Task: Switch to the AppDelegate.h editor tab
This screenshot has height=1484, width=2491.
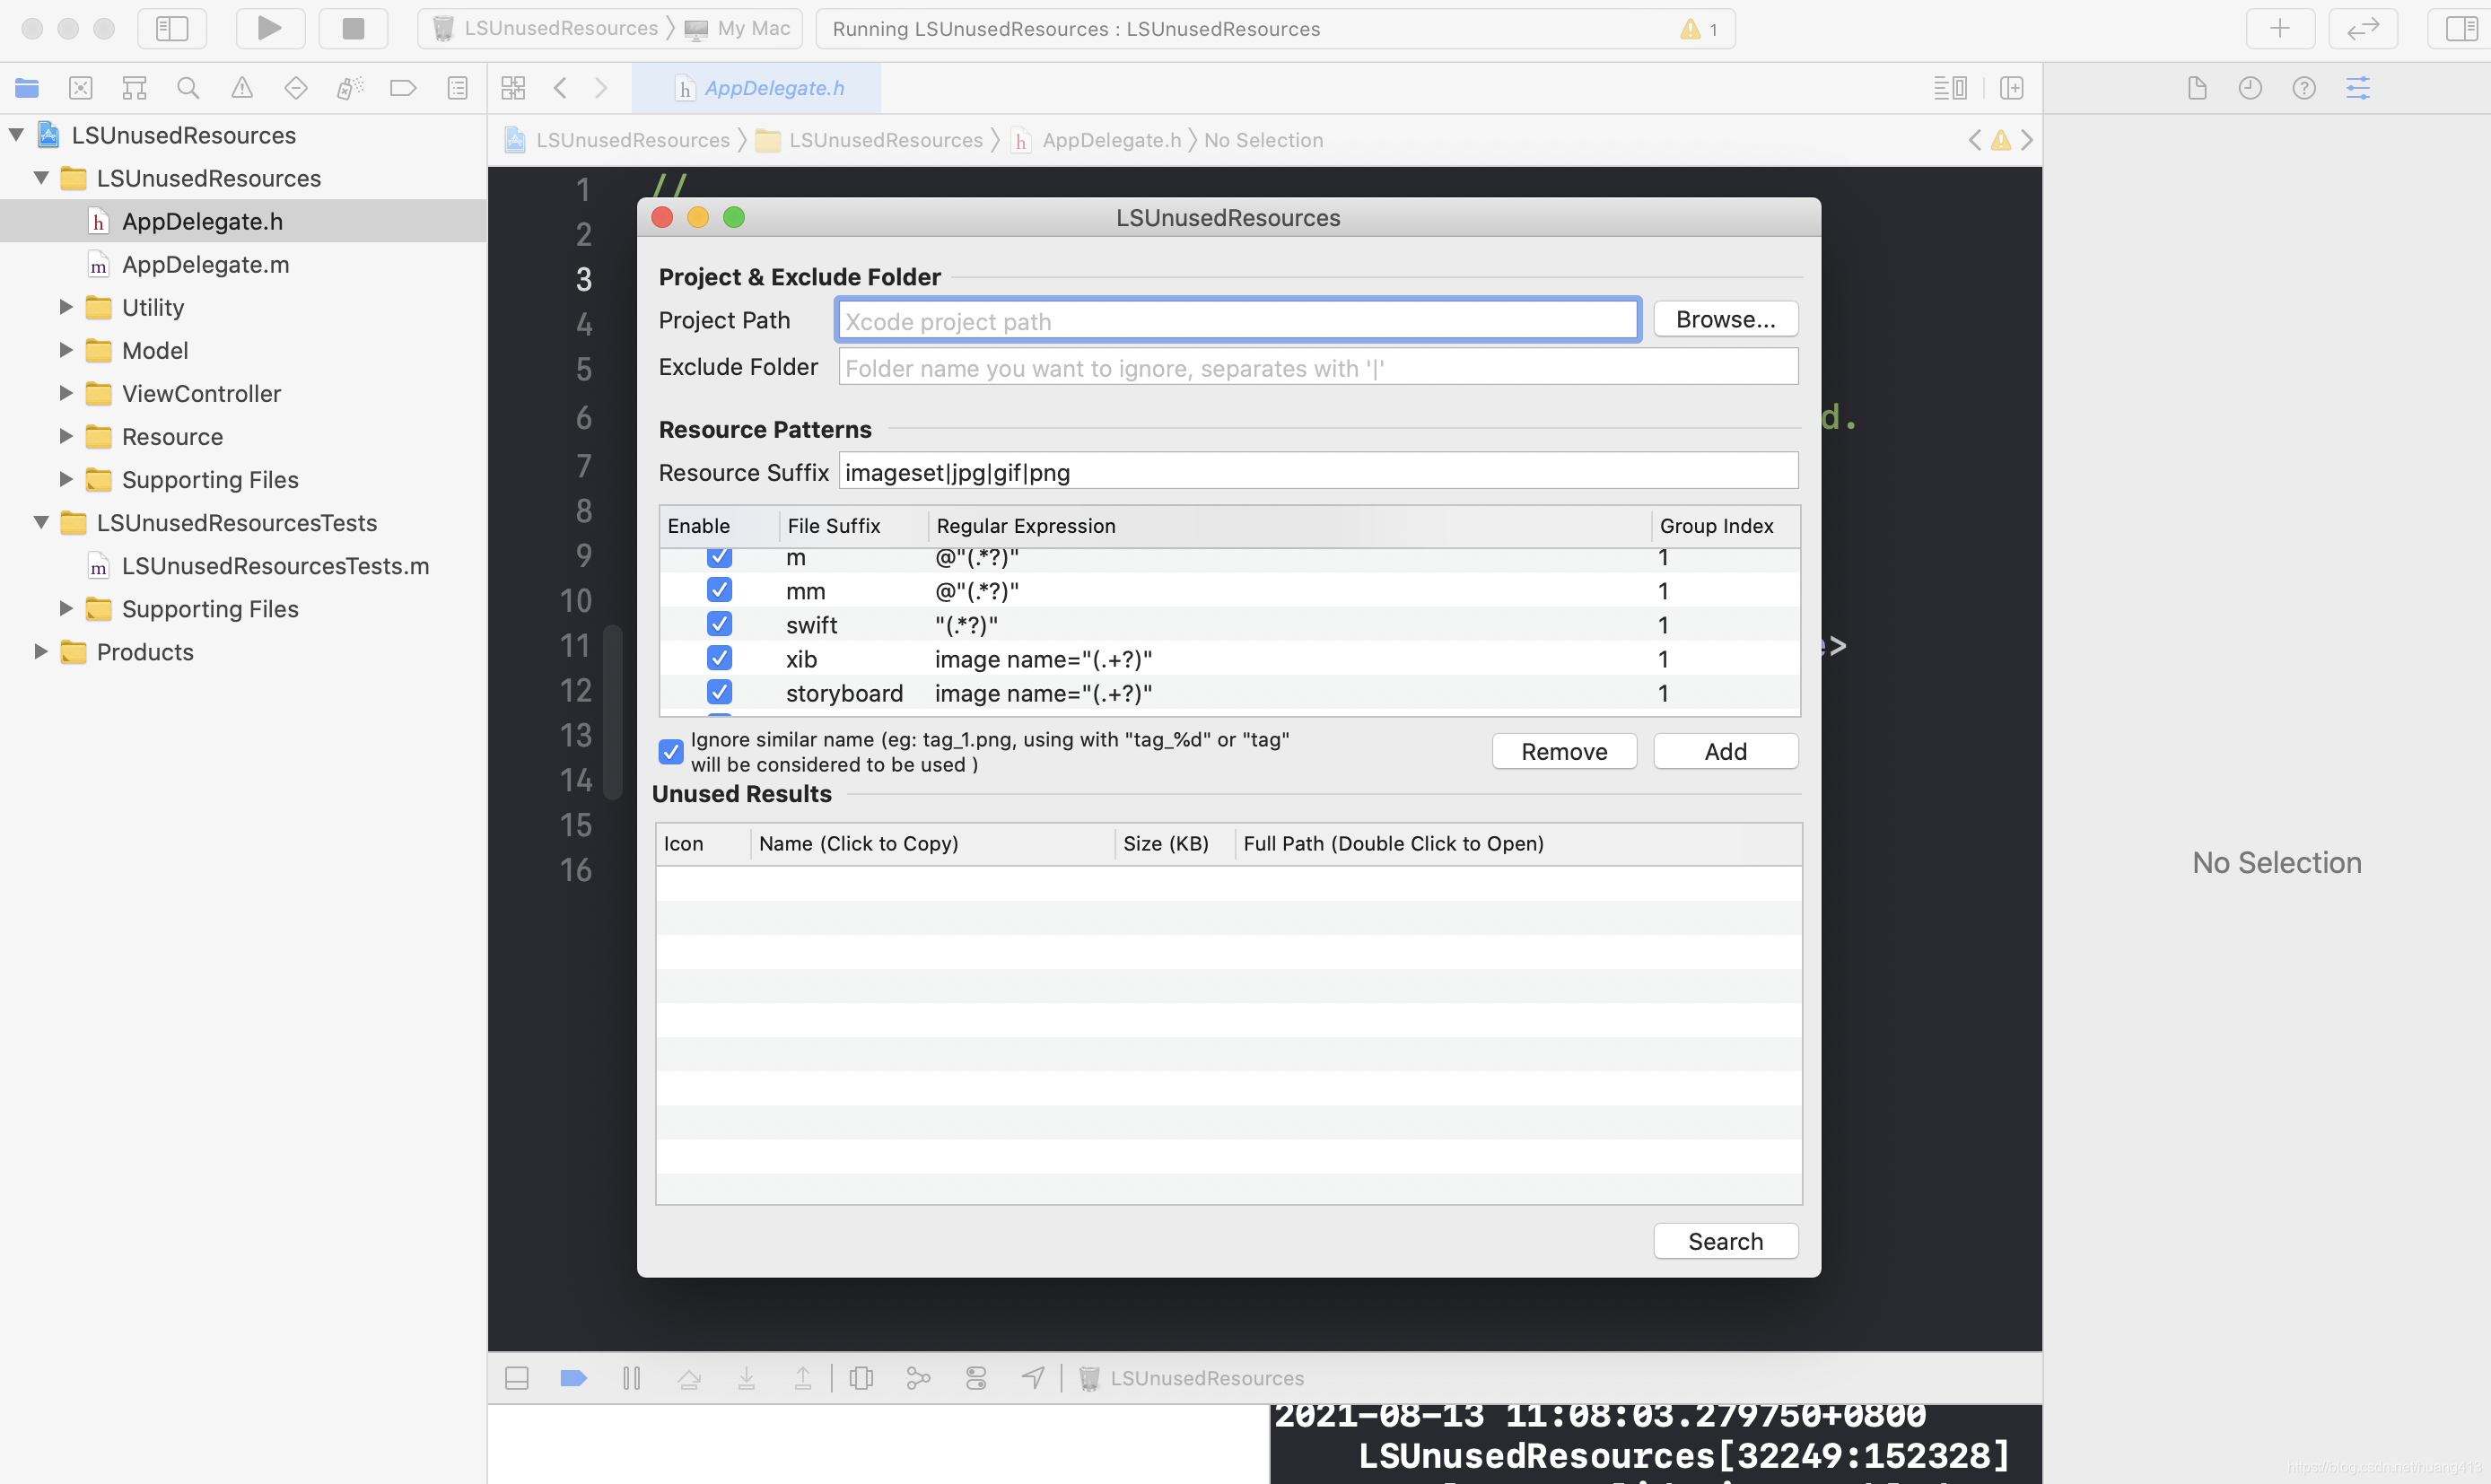Action: pos(757,88)
